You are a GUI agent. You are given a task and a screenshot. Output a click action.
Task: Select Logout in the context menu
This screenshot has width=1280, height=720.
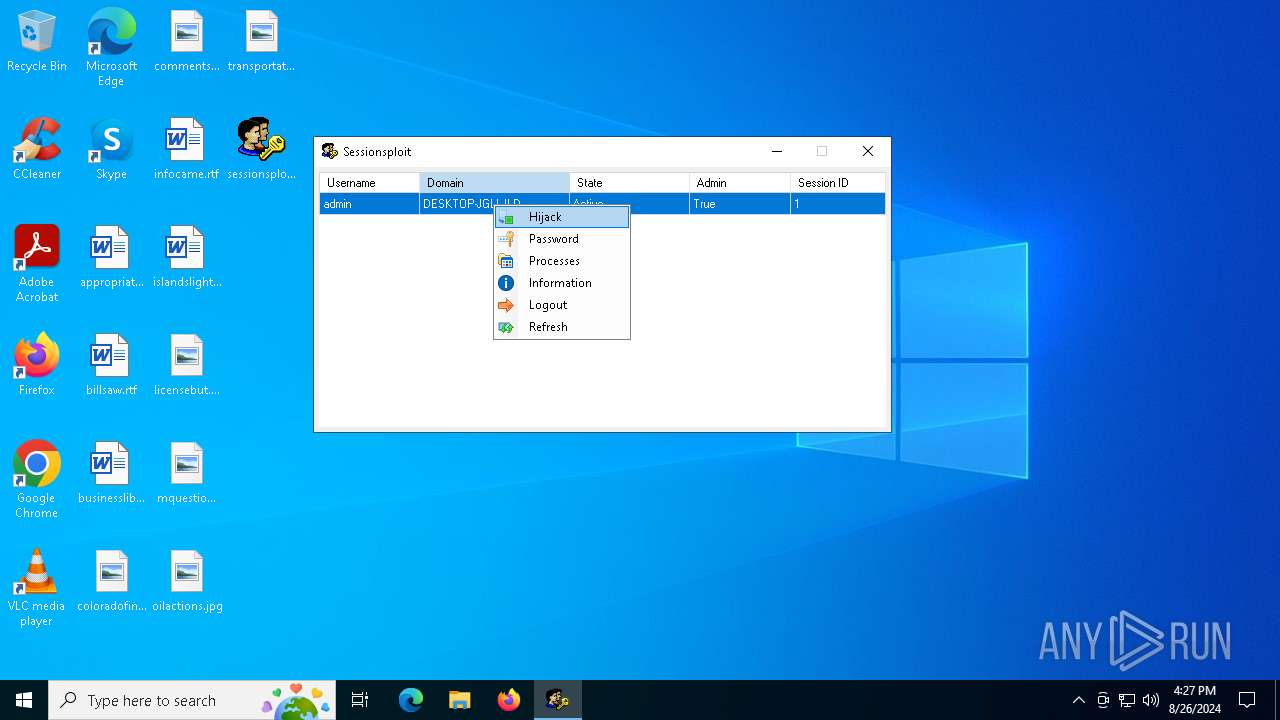[562, 305]
